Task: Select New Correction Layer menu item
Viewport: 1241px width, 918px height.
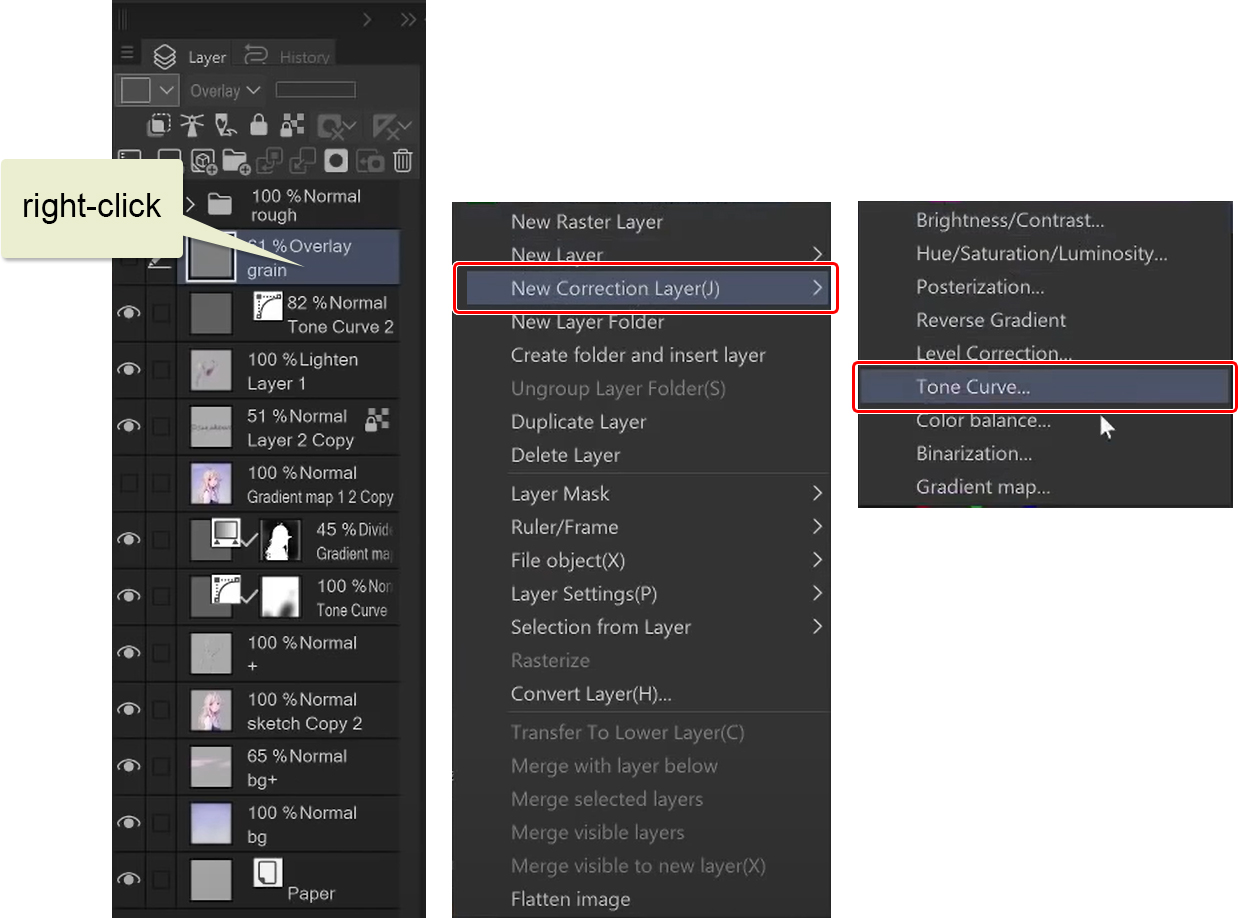Action: (x=644, y=289)
